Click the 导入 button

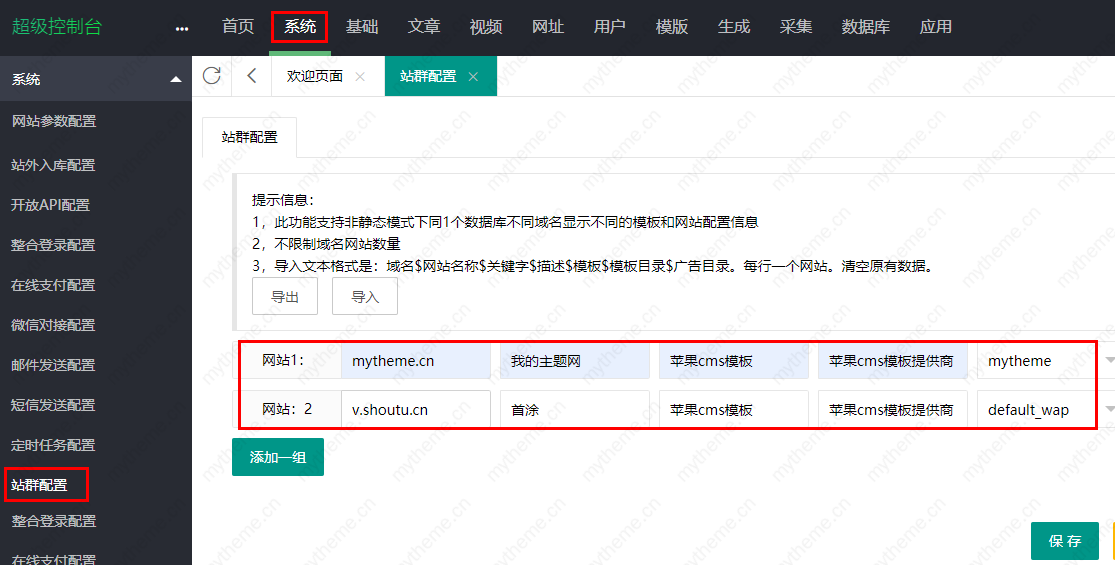365,297
